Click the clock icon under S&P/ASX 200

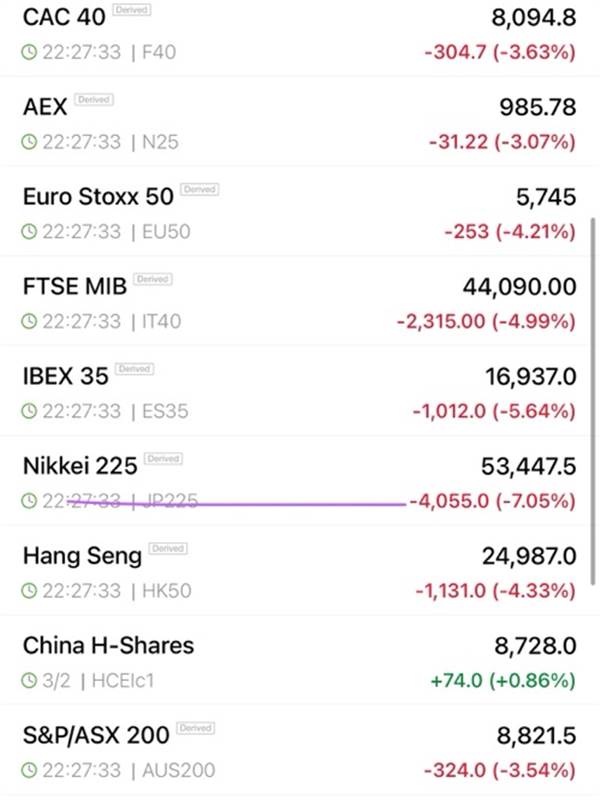coord(28,771)
